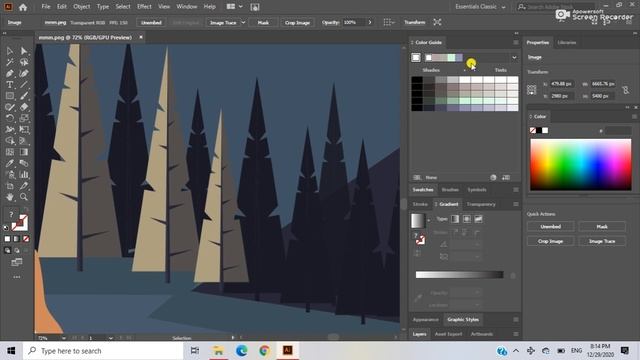
Task: Select the Free Transform tool
Action: (24, 130)
